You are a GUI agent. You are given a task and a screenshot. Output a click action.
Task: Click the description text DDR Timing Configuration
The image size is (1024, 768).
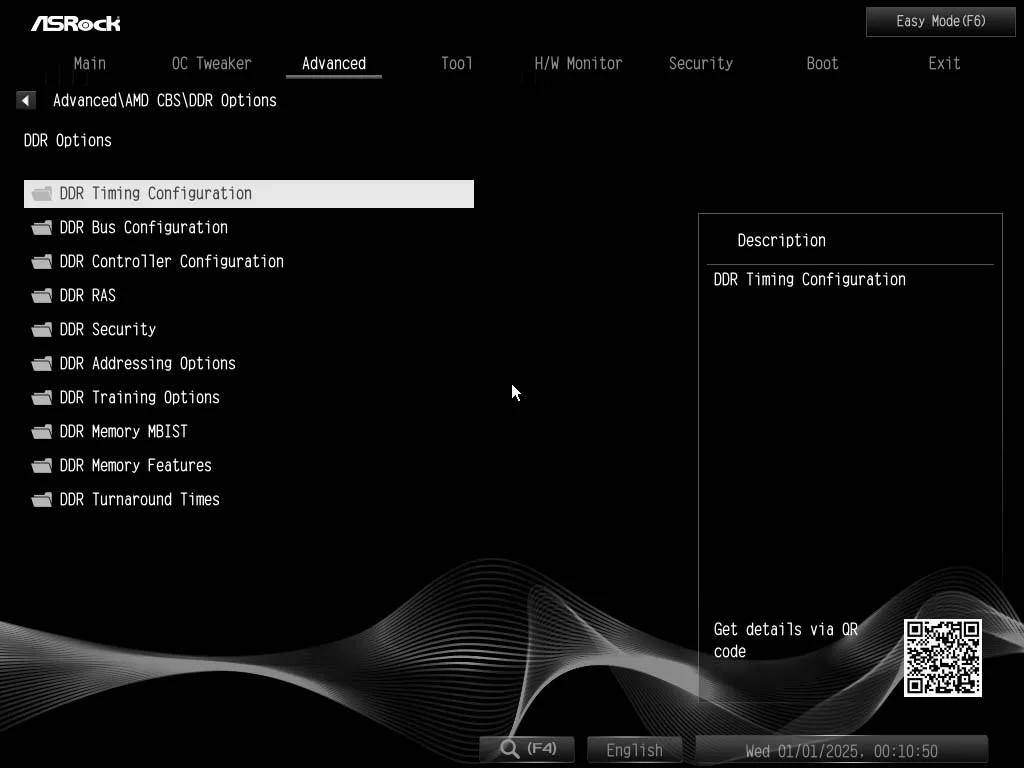pos(809,280)
